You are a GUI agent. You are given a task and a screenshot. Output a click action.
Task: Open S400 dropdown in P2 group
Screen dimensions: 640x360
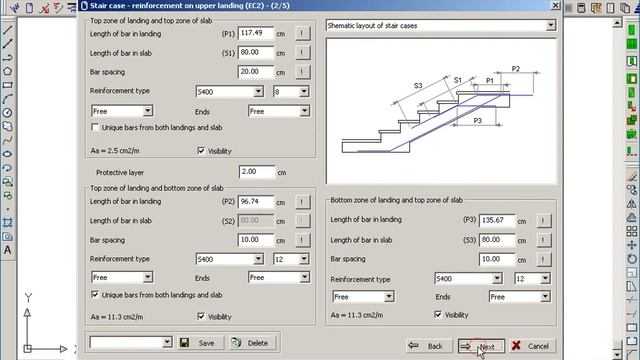[258, 259]
